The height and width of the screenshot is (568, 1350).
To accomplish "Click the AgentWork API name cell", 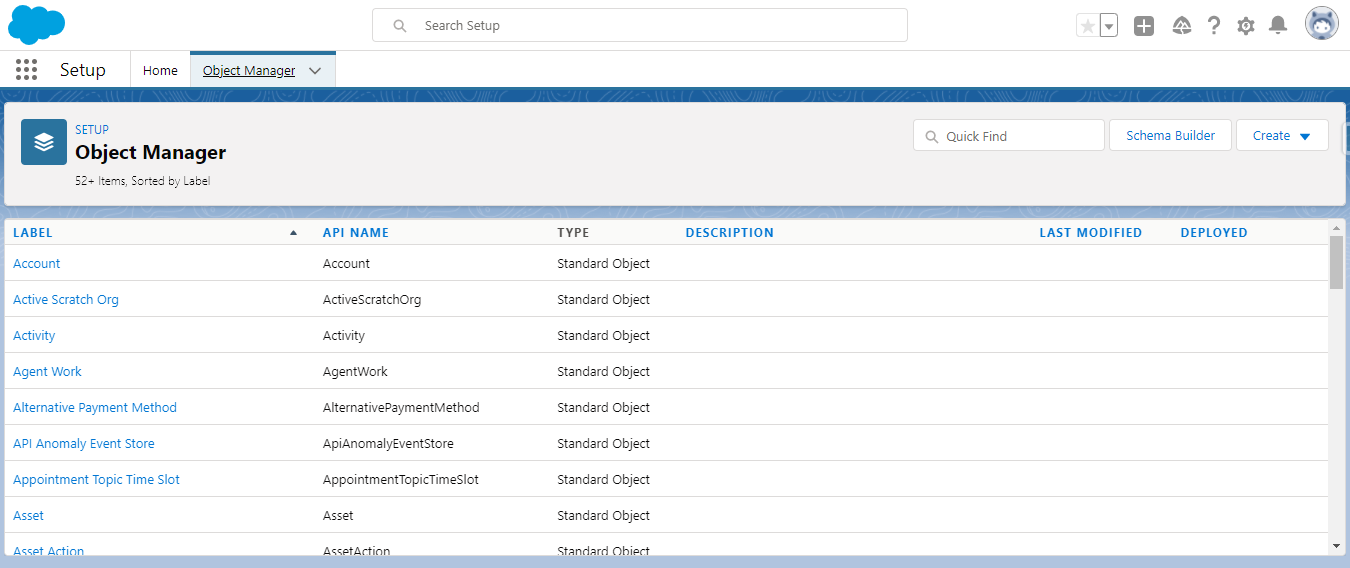I will (355, 371).
